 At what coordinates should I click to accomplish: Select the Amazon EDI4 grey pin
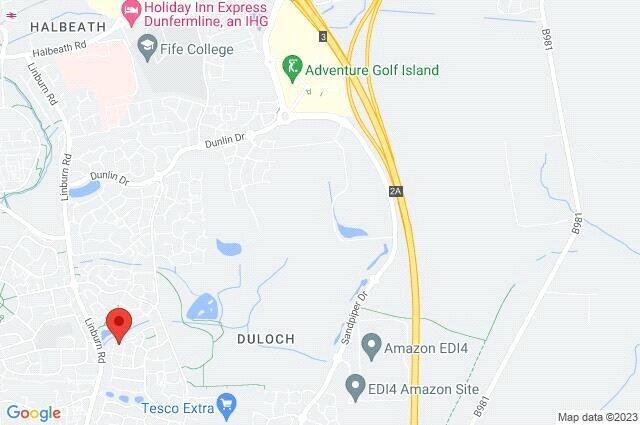point(371,347)
